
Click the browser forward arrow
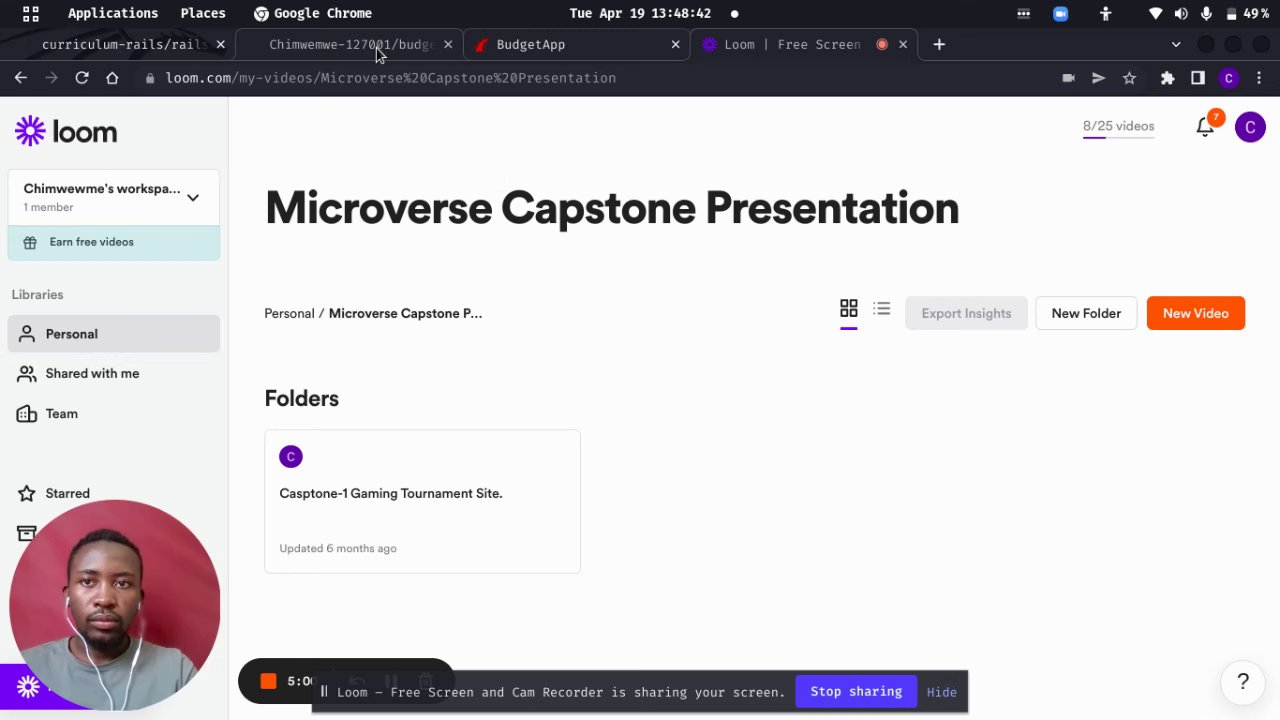pos(51,78)
